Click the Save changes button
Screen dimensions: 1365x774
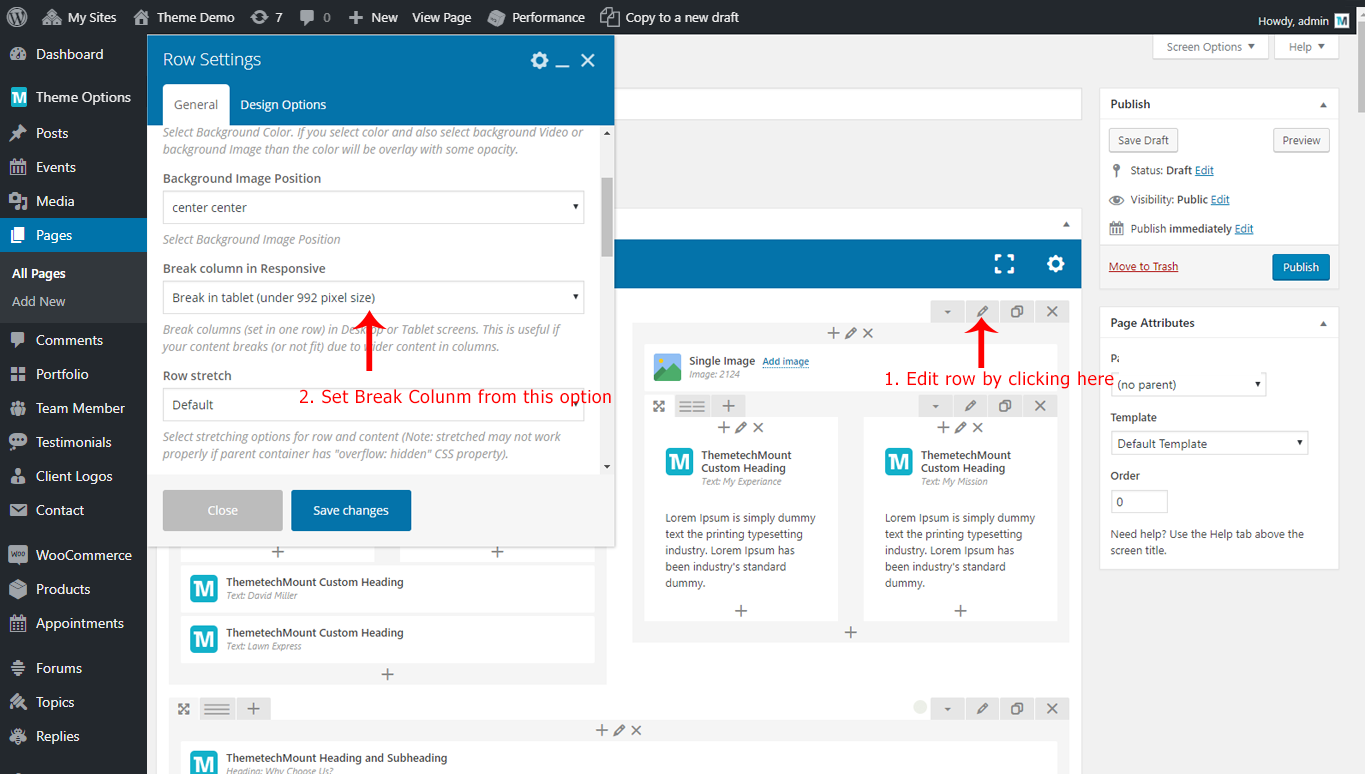point(350,511)
